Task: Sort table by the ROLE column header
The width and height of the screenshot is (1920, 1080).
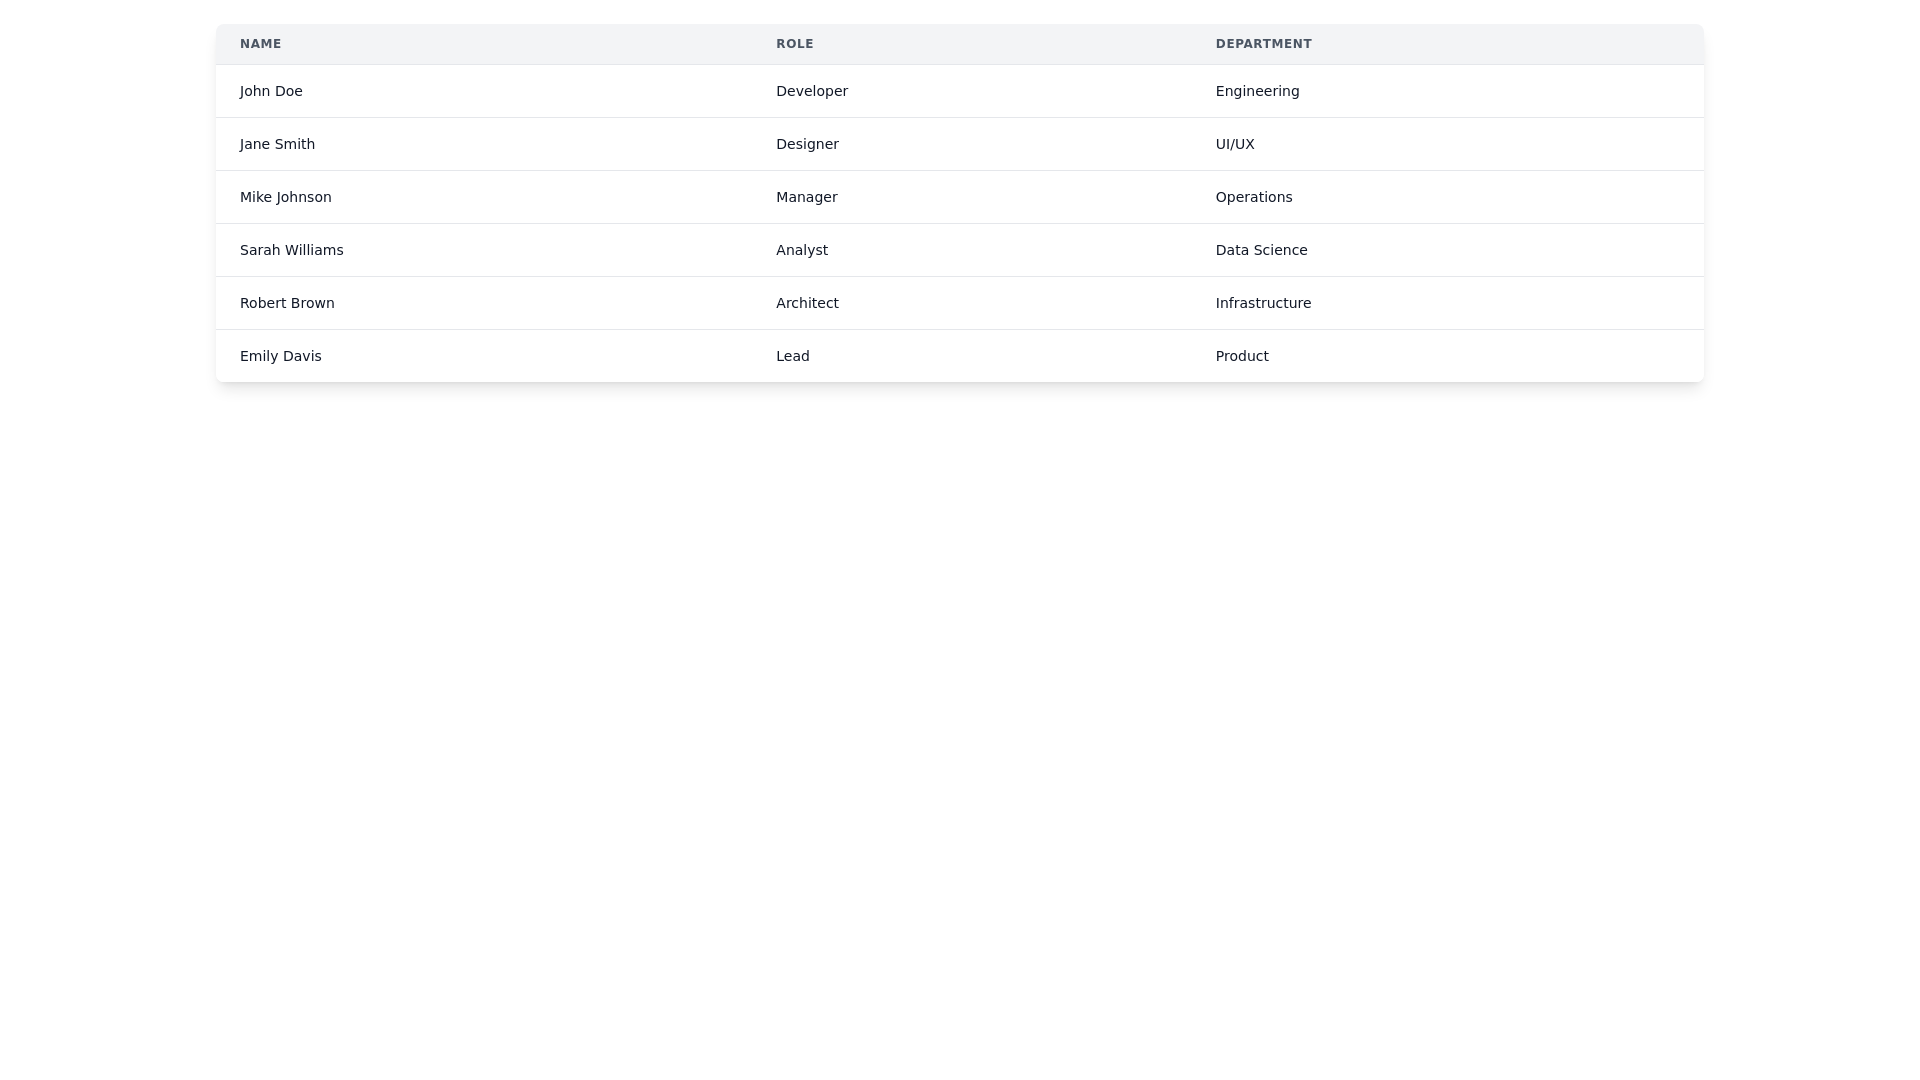Action: tap(795, 44)
